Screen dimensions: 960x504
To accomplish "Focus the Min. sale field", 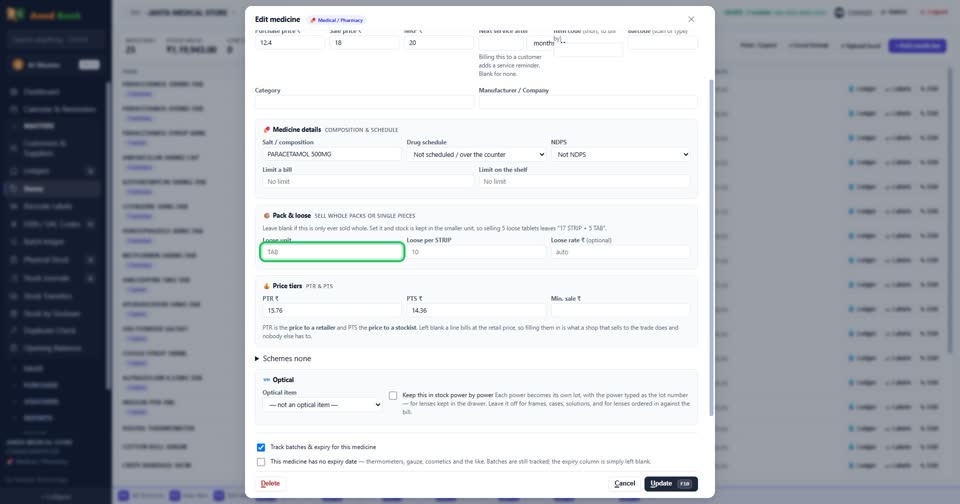I will click(x=620, y=310).
